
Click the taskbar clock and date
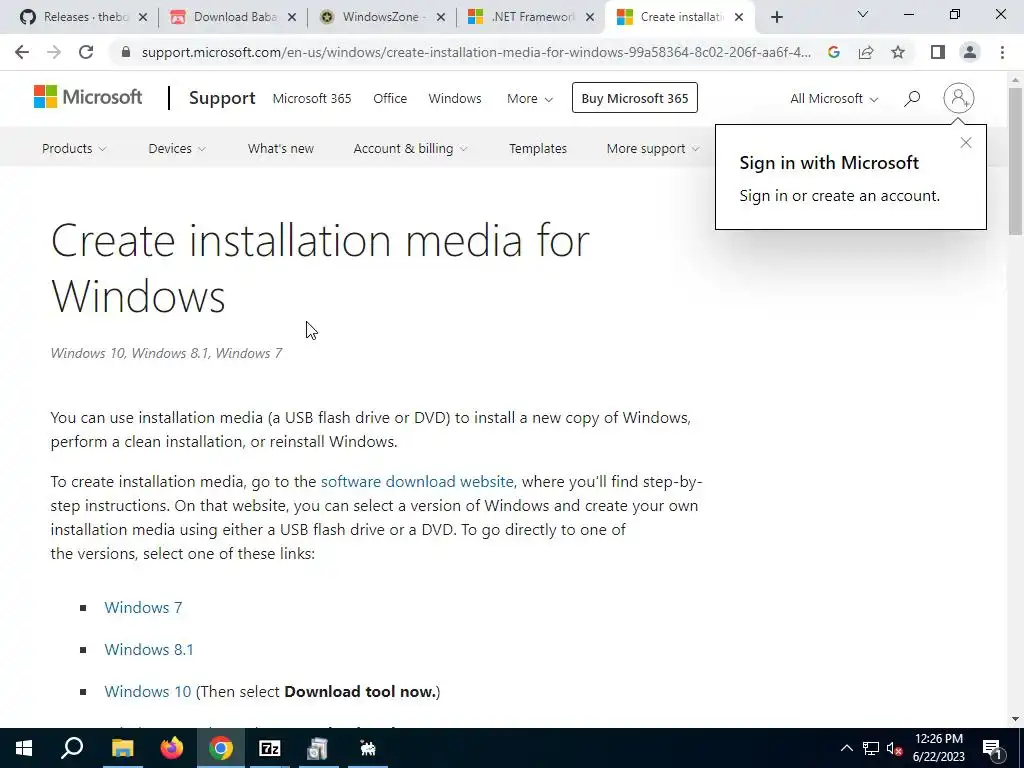tap(938, 748)
